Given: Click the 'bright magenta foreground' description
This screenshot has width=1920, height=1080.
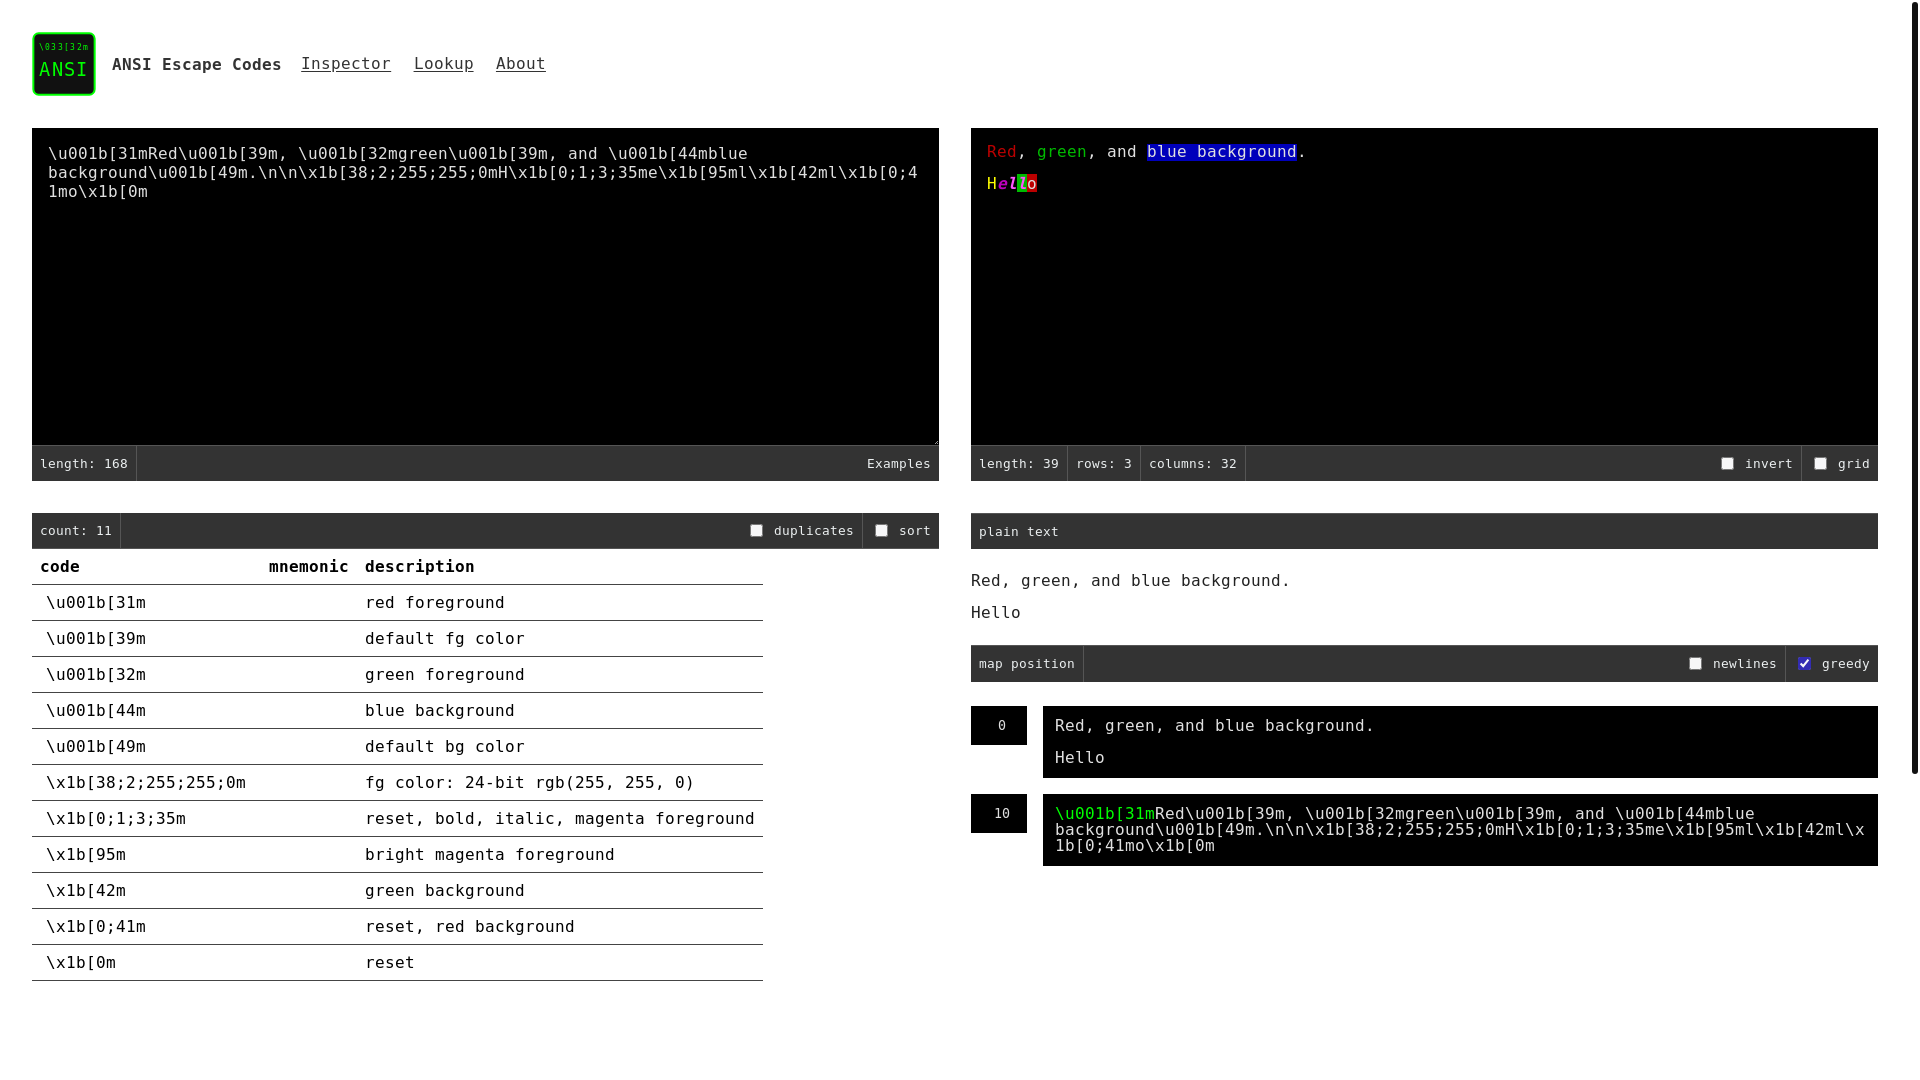Looking at the screenshot, I should 490,855.
